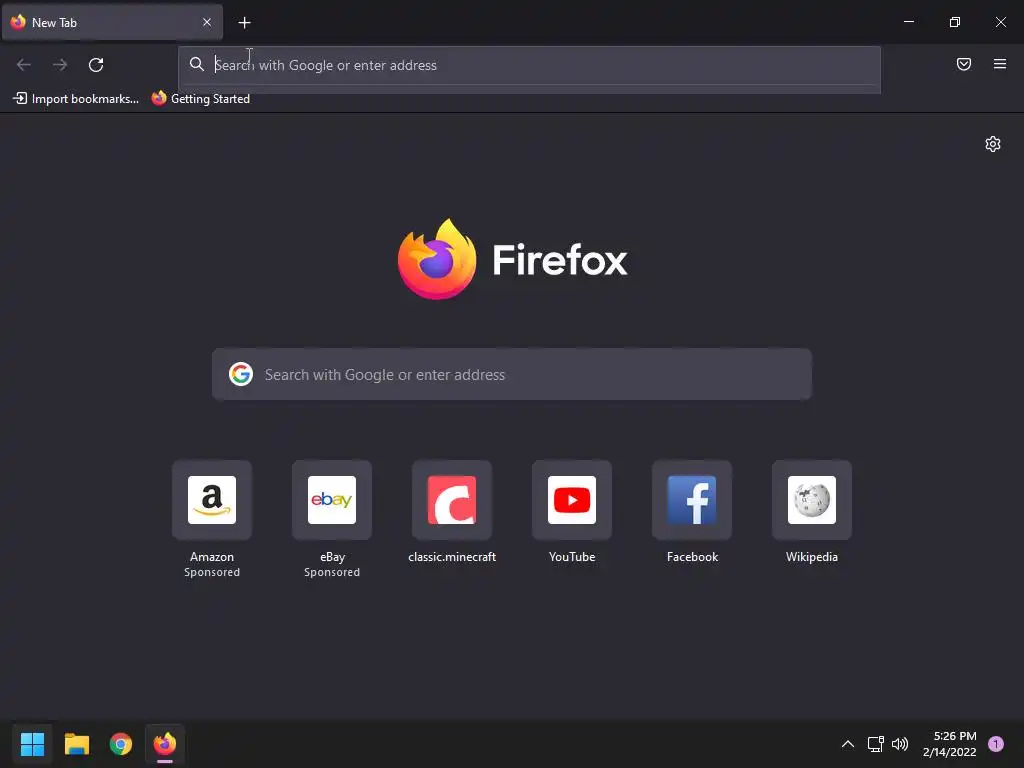This screenshot has width=1024, height=768.
Task: Show hidden system tray icons
Action: (x=848, y=744)
